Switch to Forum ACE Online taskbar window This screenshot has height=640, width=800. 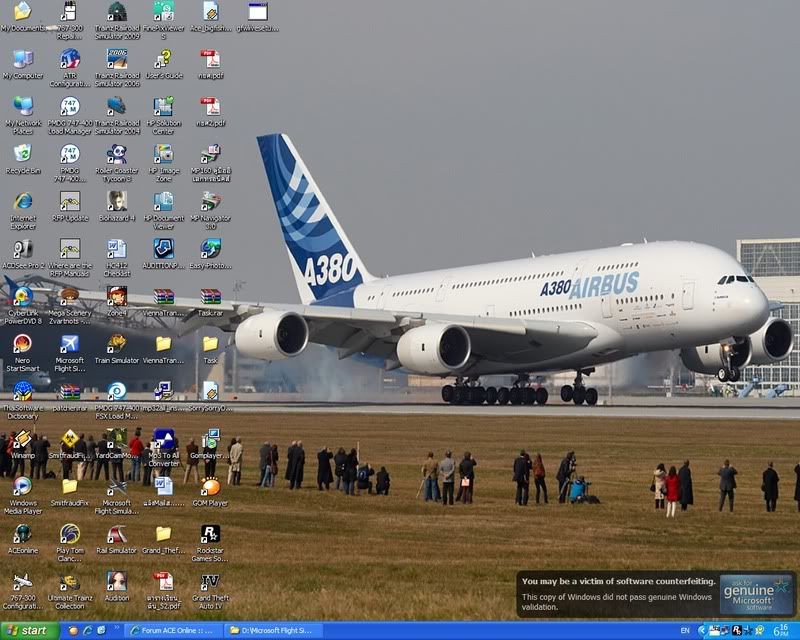[x=173, y=631]
